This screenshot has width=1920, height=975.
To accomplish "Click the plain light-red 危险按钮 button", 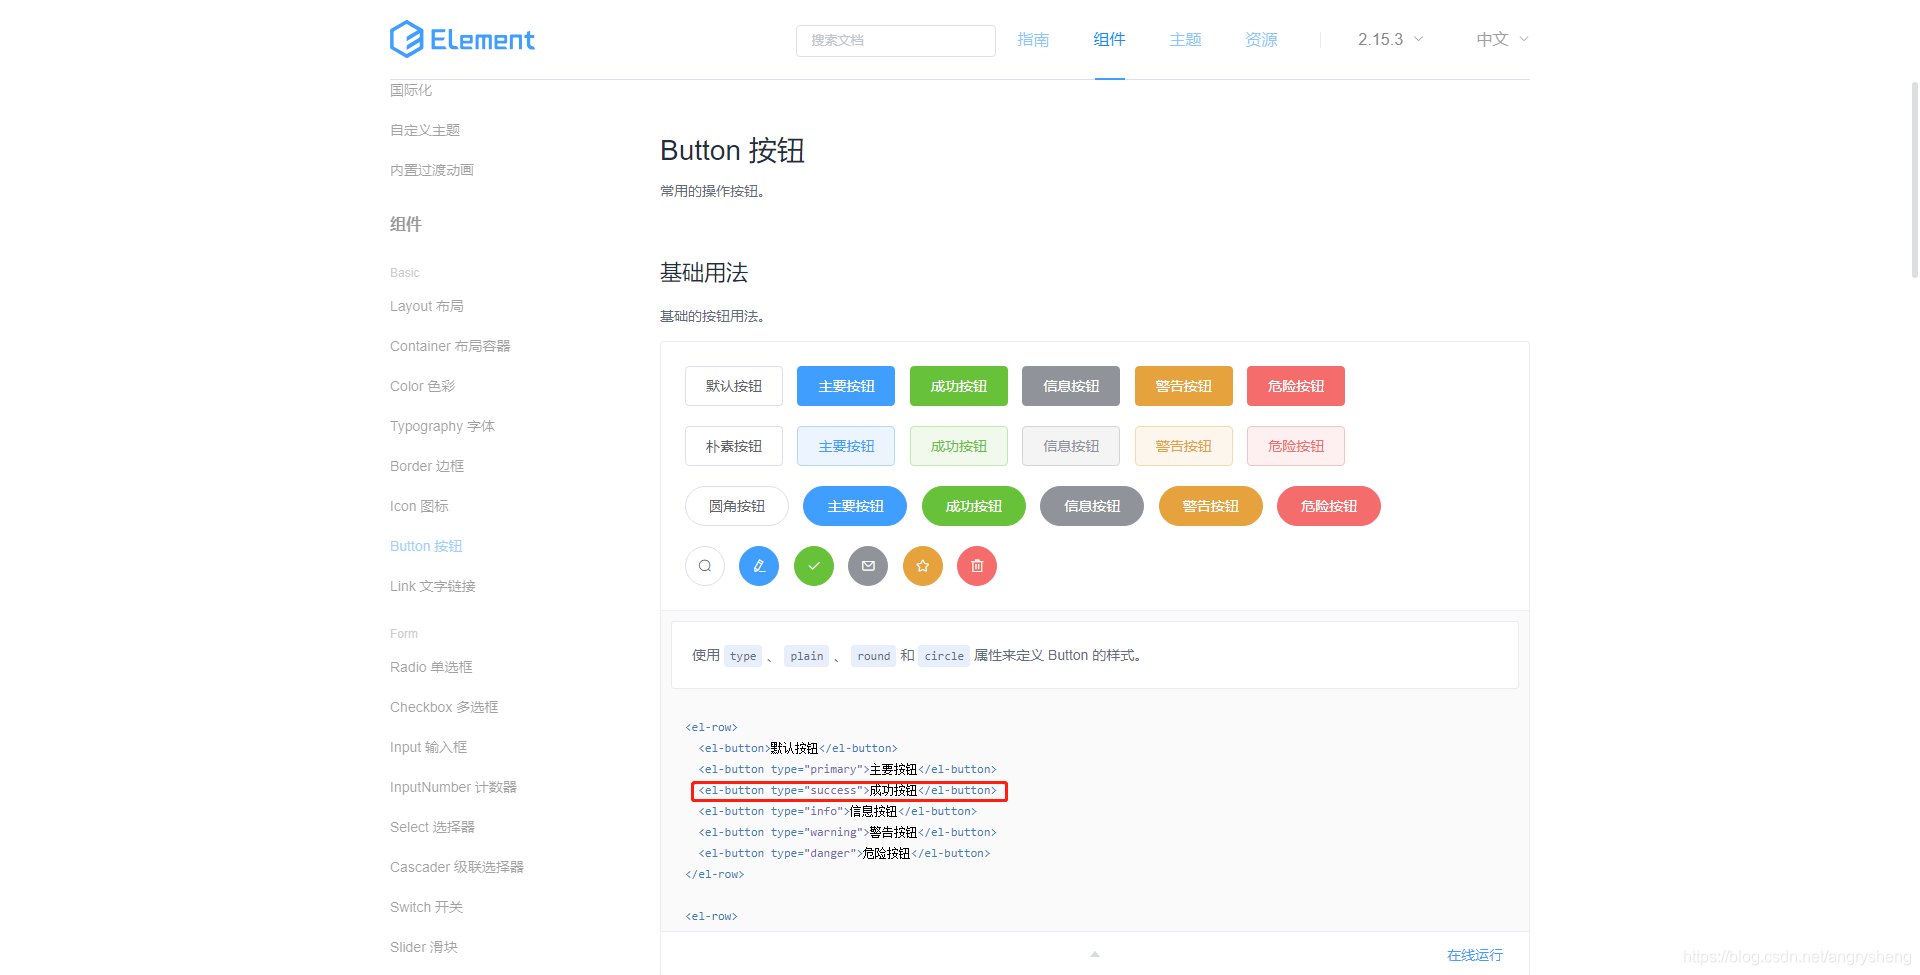I will tap(1296, 446).
